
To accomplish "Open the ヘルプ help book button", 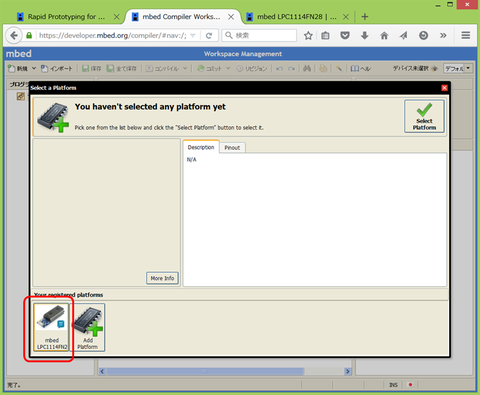I will [x=361, y=68].
